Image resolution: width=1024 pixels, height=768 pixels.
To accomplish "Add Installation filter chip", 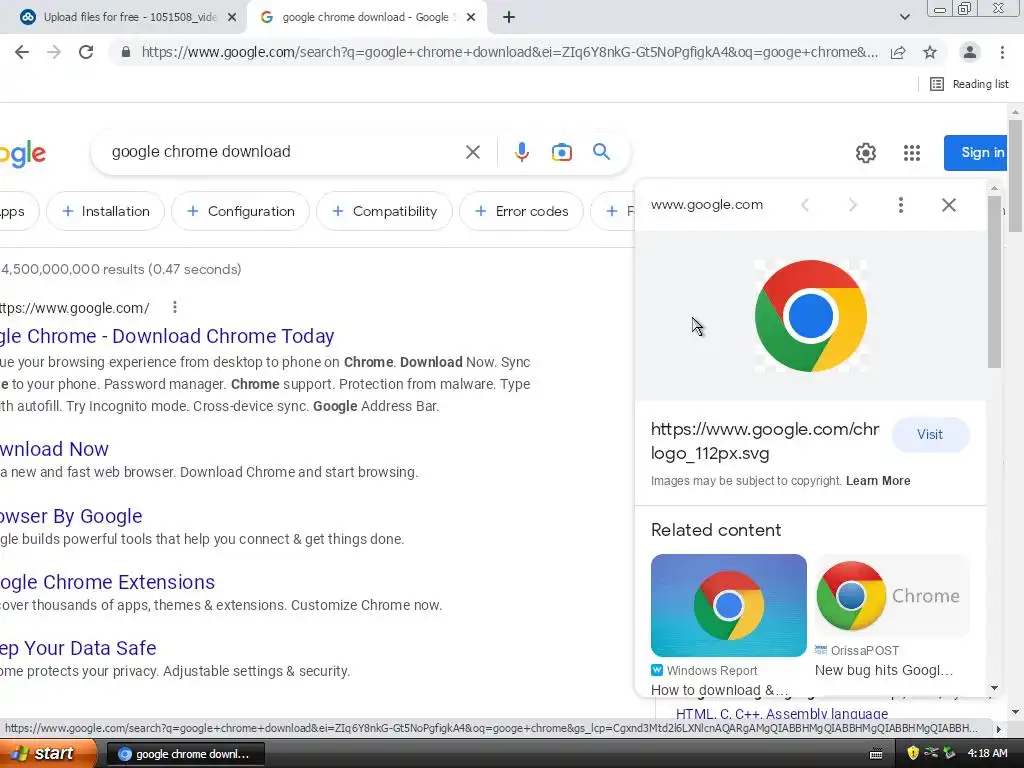I will pyautogui.click(x=105, y=211).
